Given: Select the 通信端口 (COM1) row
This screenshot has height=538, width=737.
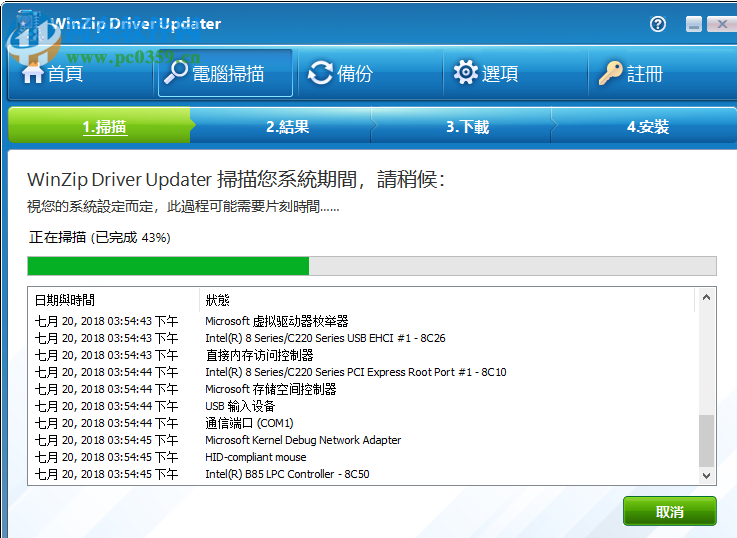Looking at the screenshot, I should pos(362,423).
